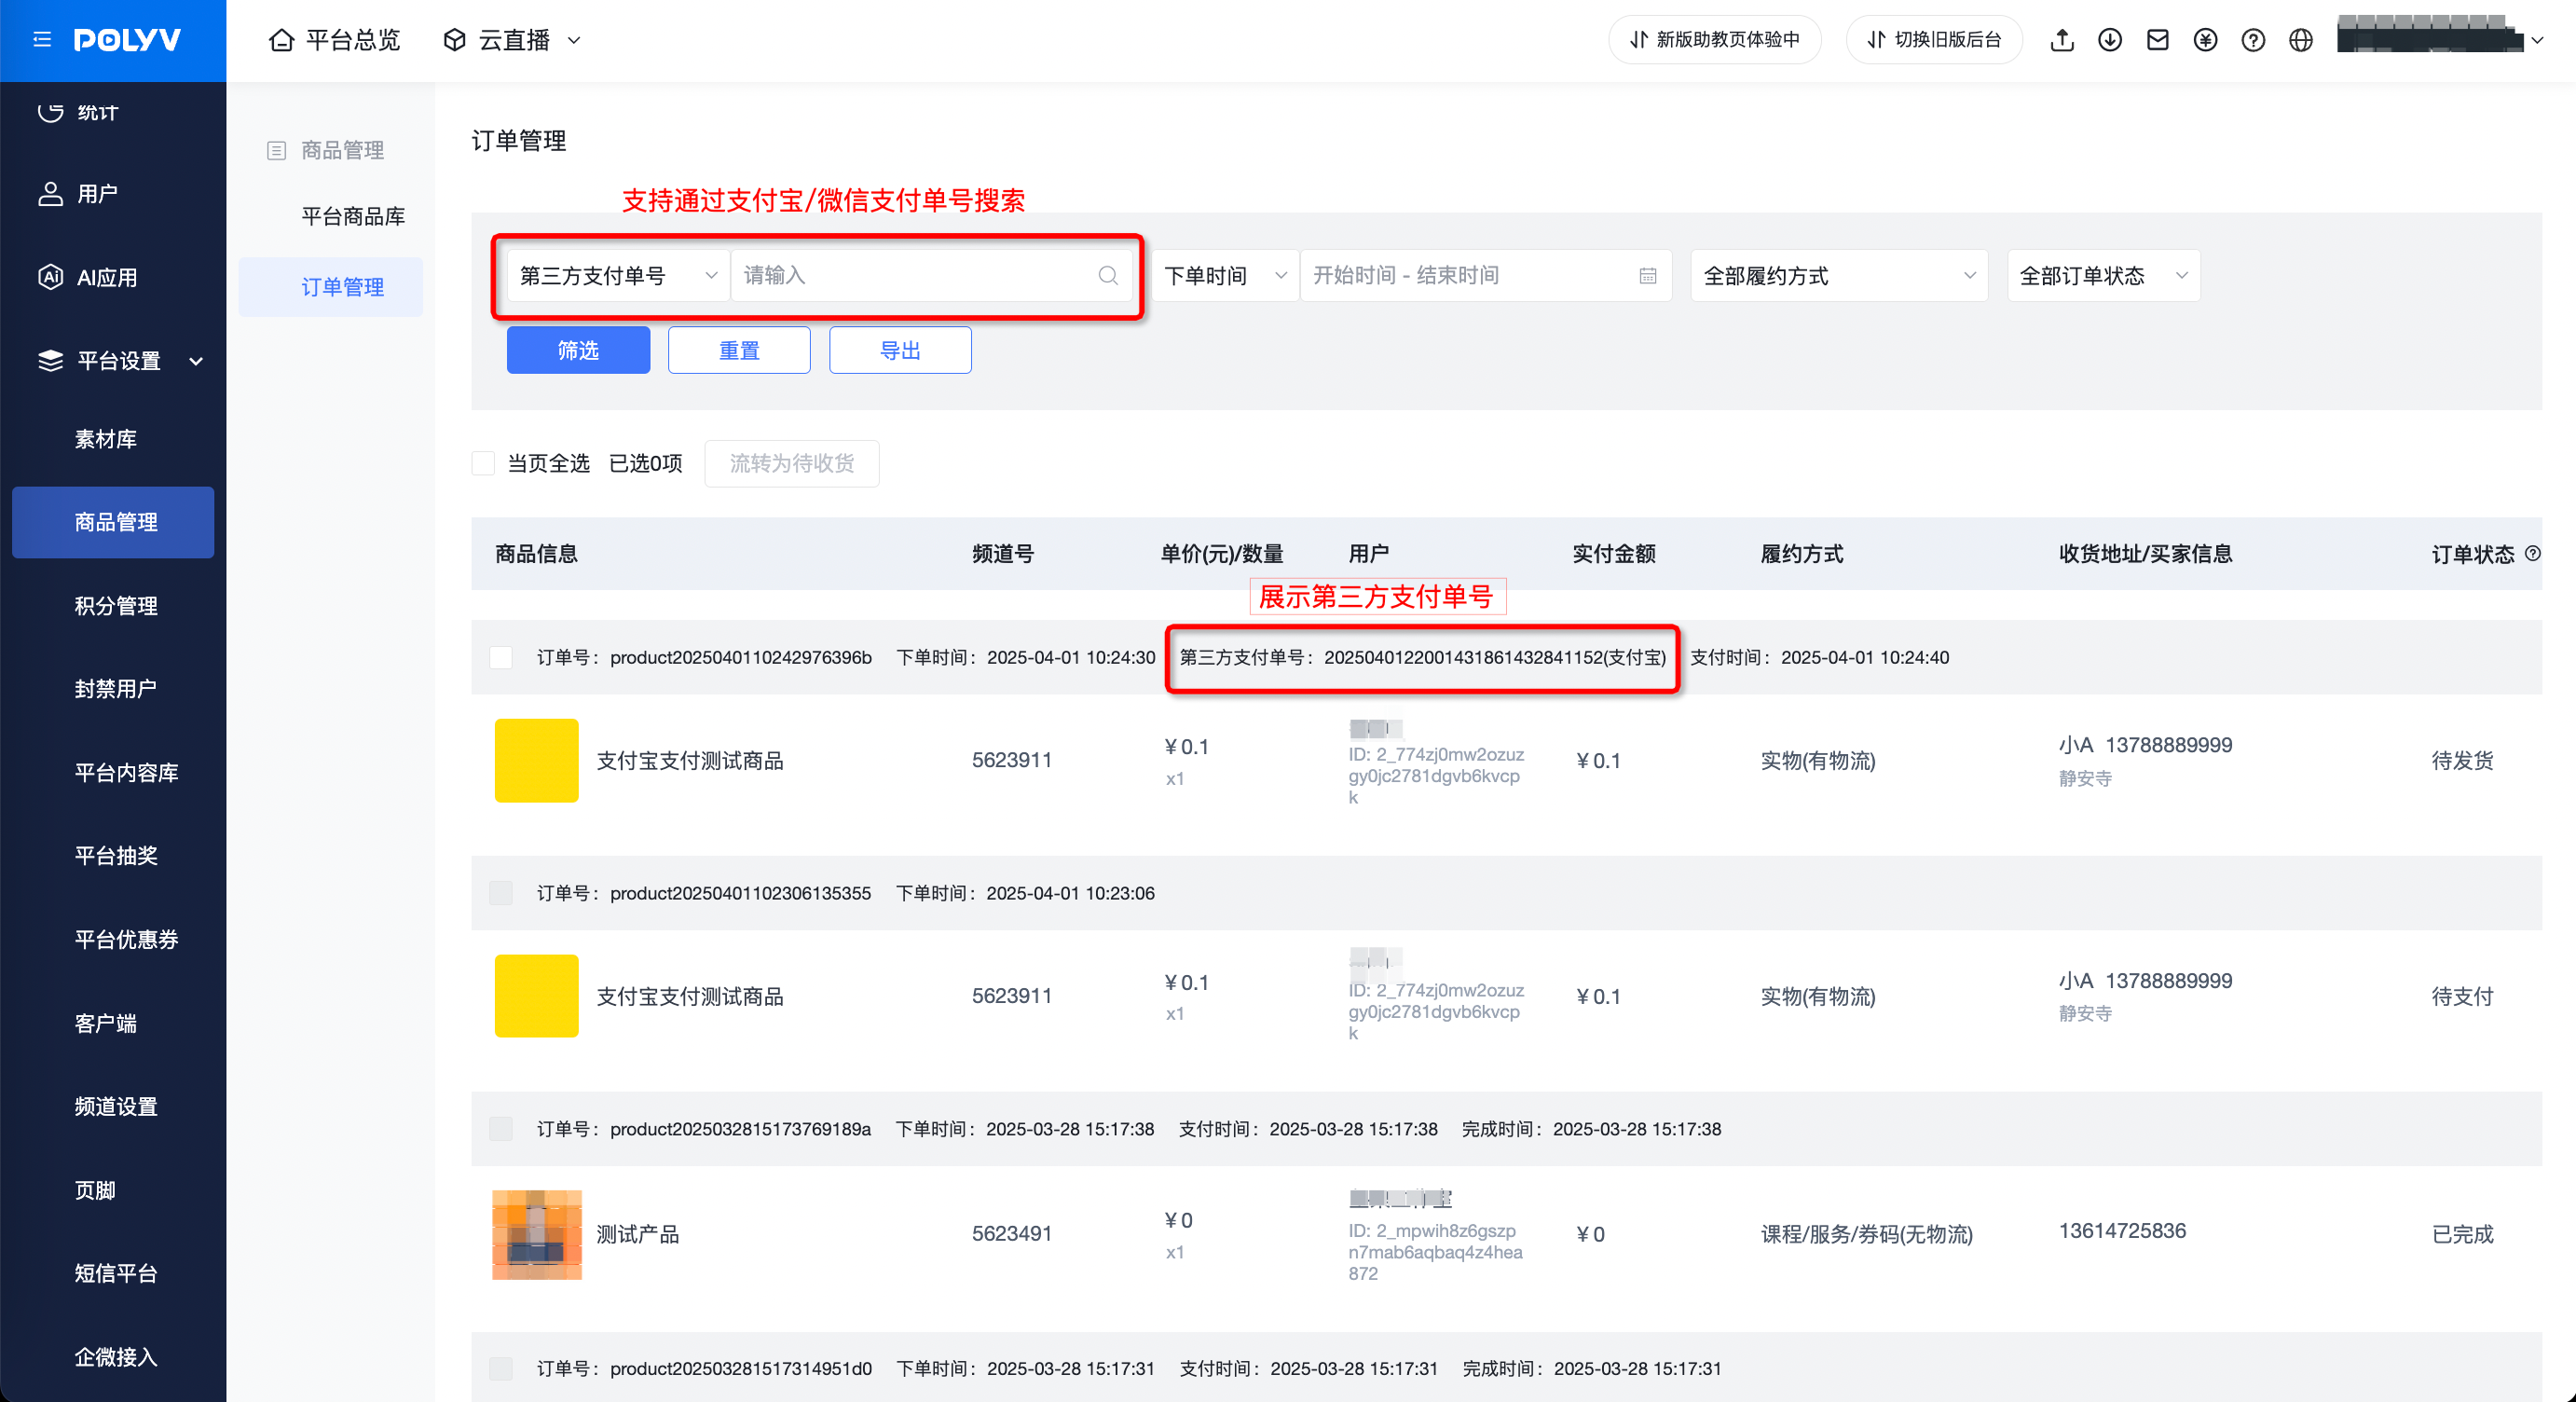Viewport: 2576px width, 1402px height.
Task: Open 客户端 in sidebar
Action: click(106, 1024)
